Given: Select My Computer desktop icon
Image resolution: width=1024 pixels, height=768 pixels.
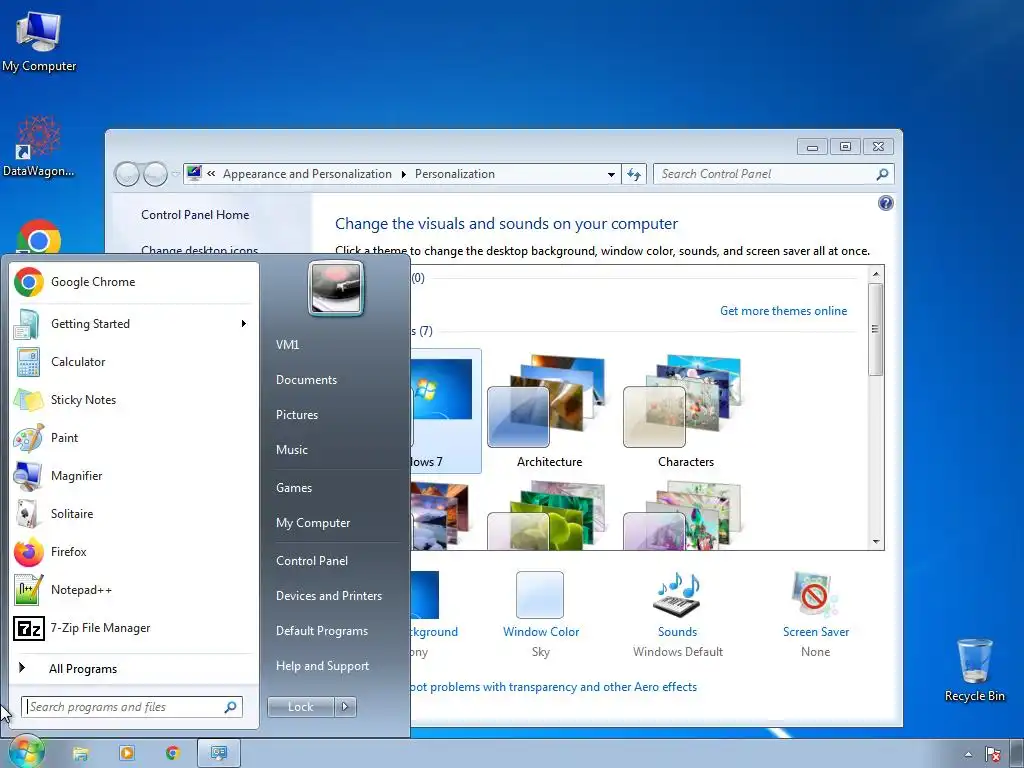Looking at the screenshot, I should coord(39,41).
